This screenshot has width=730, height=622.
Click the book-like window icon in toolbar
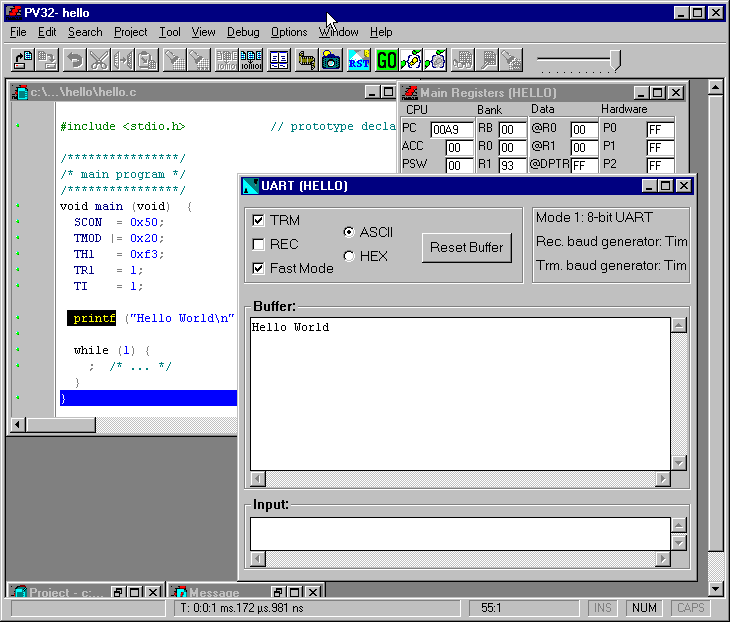(x=279, y=60)
